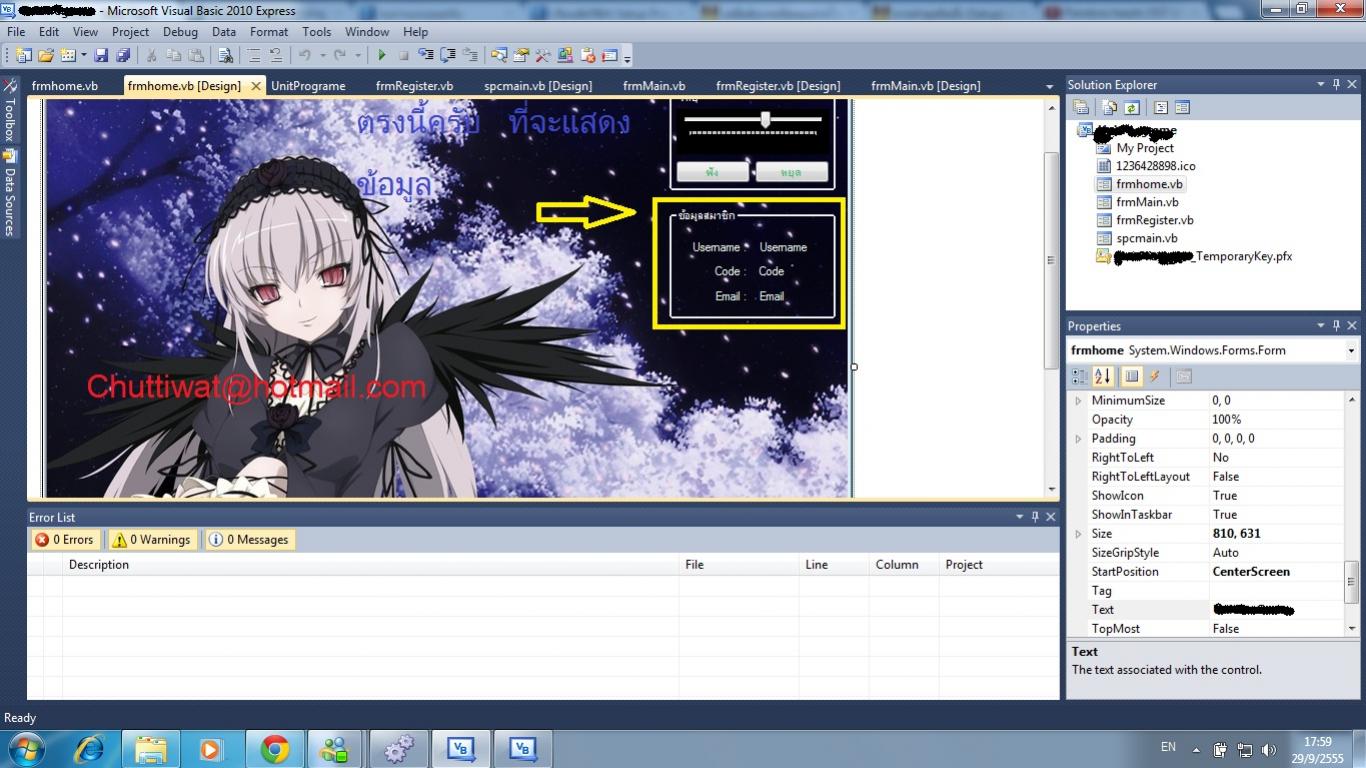The height and width of the screenshot is (768, 1366).
Task: Click the Comment out selected lines icon
Action: click(254, 55)
